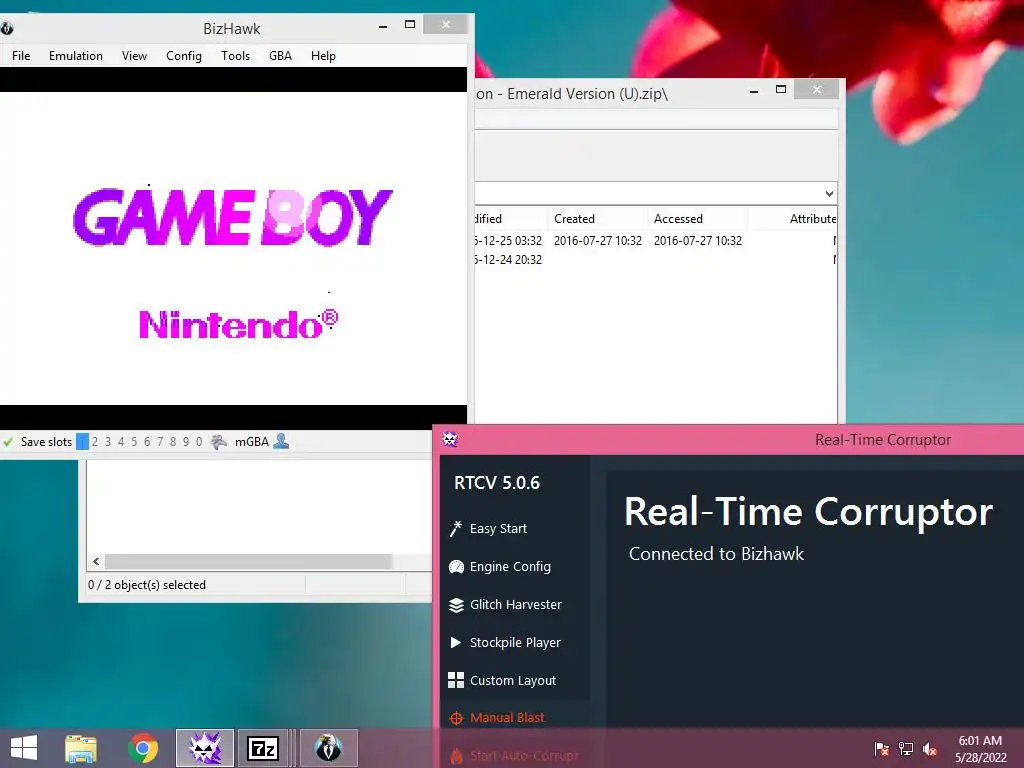Open the Windows Start menu
This screenshot has height=768, width=1024.
pos(24,748)
